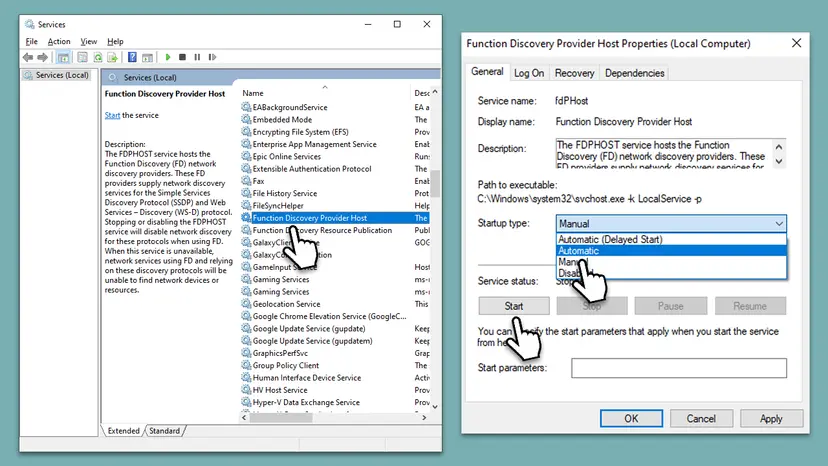The image size is (828, 466).
Task: Open the Action menu
Action: point(59,41)
